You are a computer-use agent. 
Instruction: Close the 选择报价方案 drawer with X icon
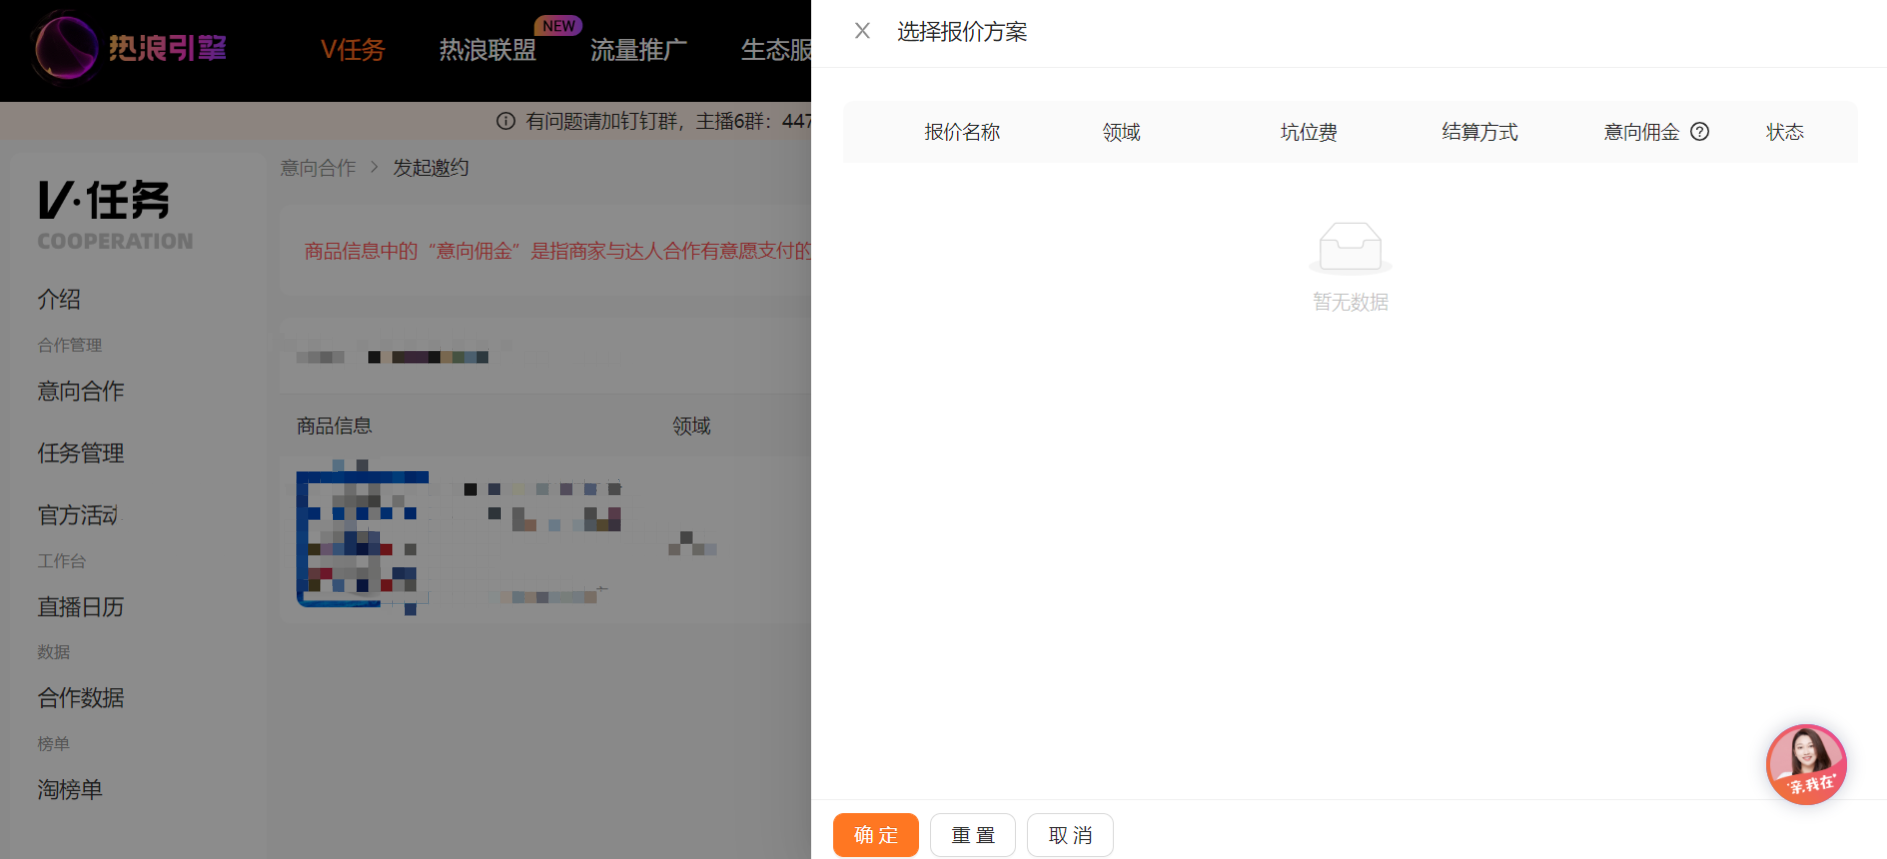862,31
